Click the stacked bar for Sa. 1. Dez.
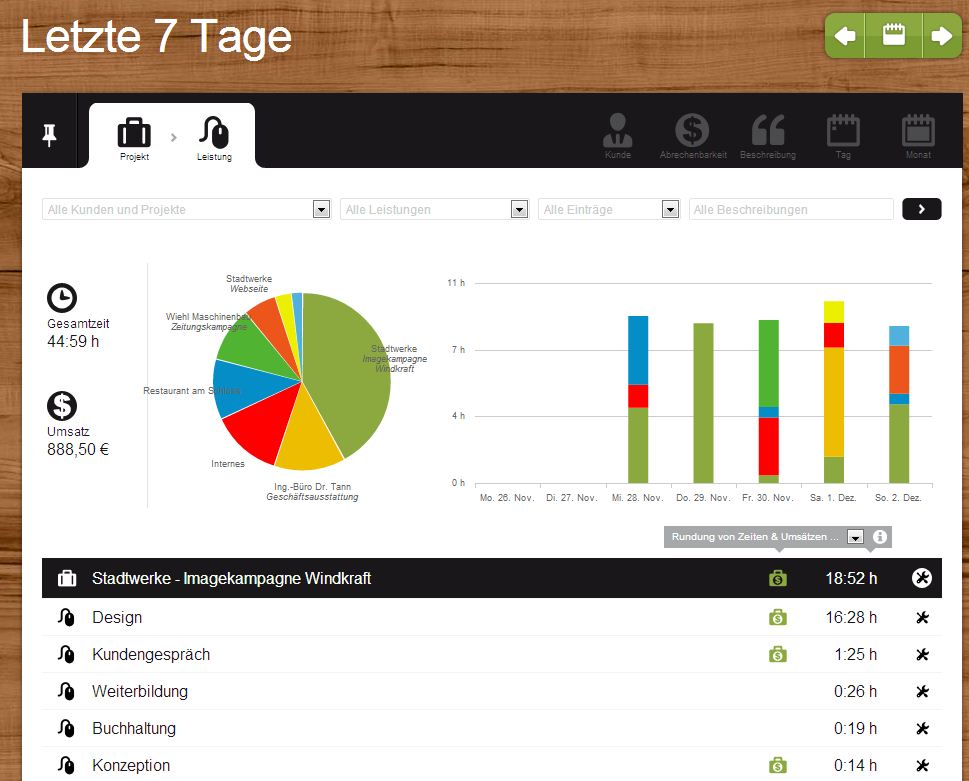 (834, 392)
